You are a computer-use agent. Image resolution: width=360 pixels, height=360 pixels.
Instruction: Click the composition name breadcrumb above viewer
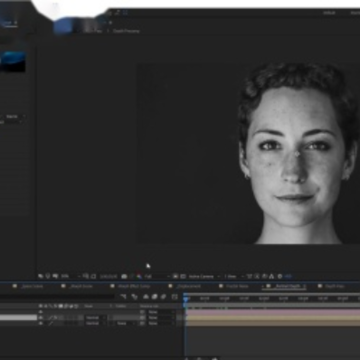[126, 31]
